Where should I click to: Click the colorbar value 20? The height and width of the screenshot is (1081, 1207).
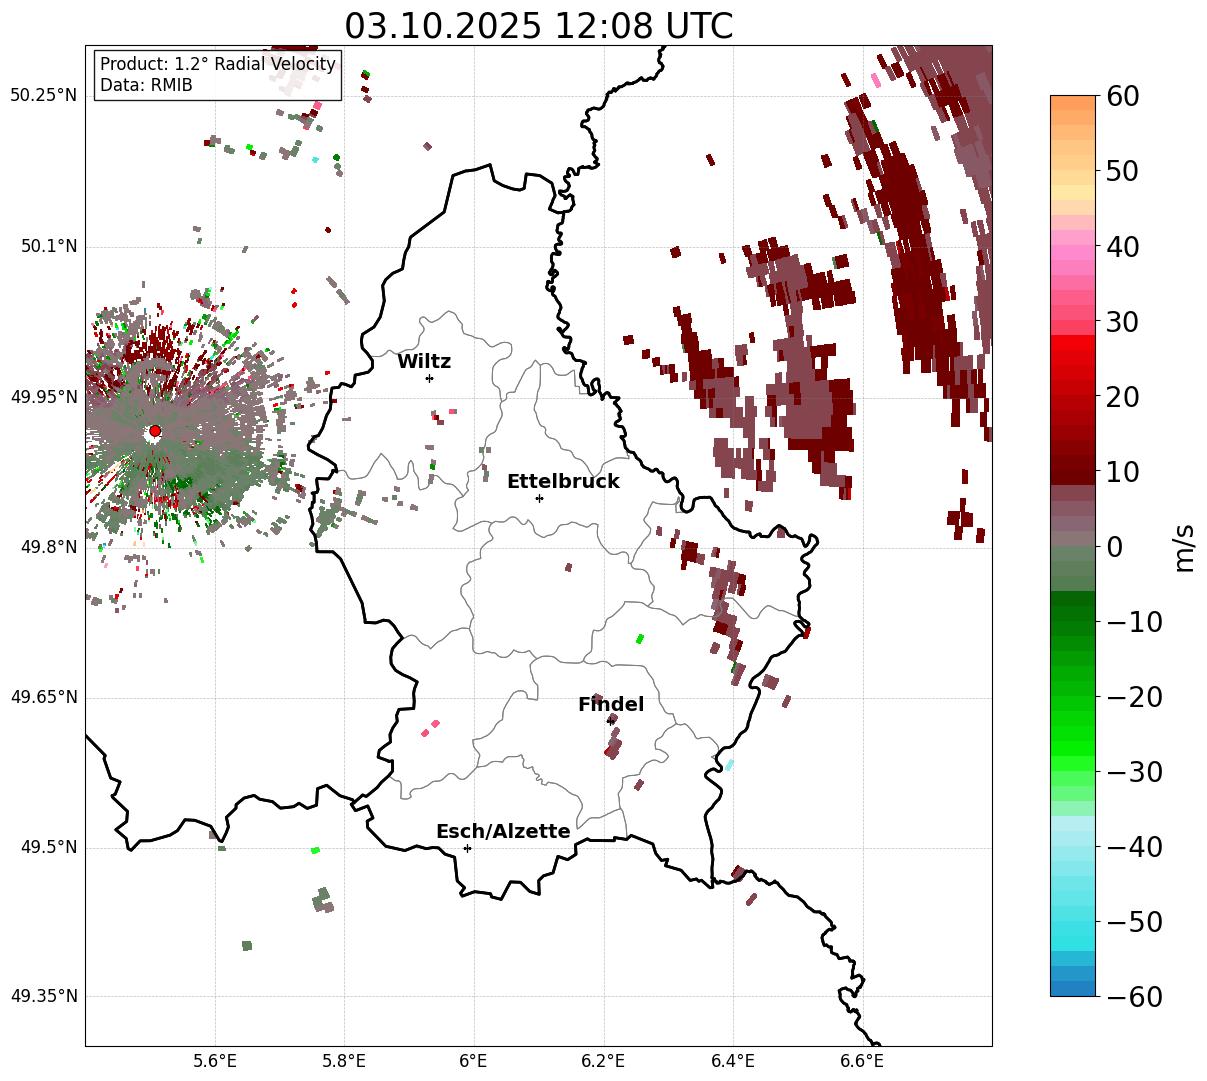(x=1122, y=397)
